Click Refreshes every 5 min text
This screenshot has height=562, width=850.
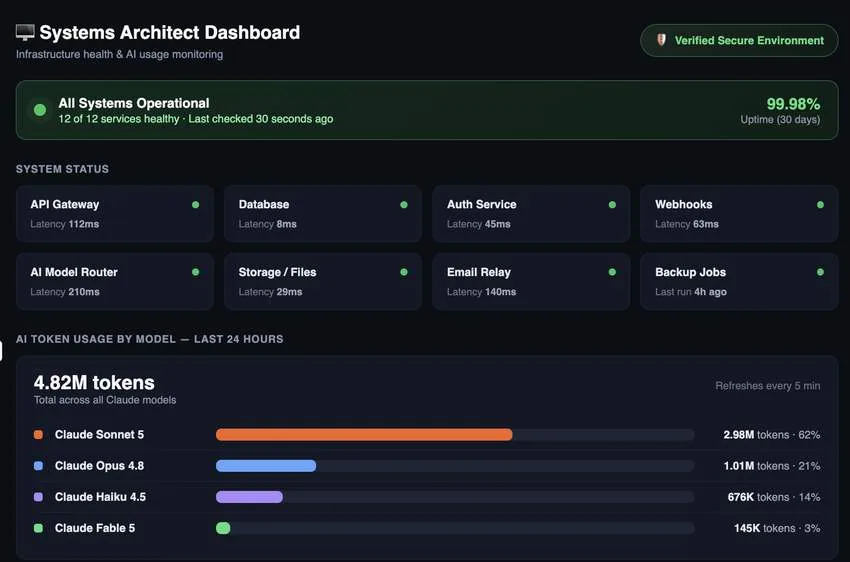tap(768, 386)
